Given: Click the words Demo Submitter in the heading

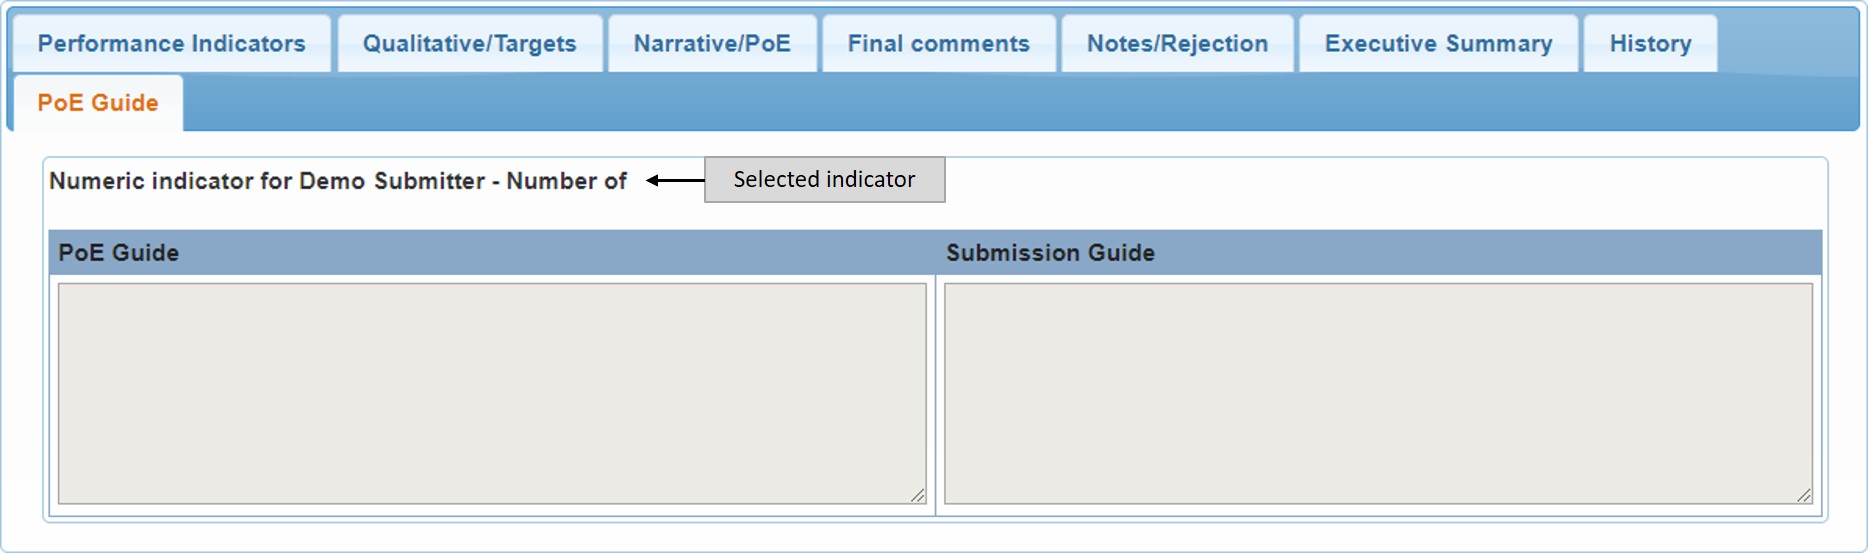Looking at the screenshot, I should (392, 181).
